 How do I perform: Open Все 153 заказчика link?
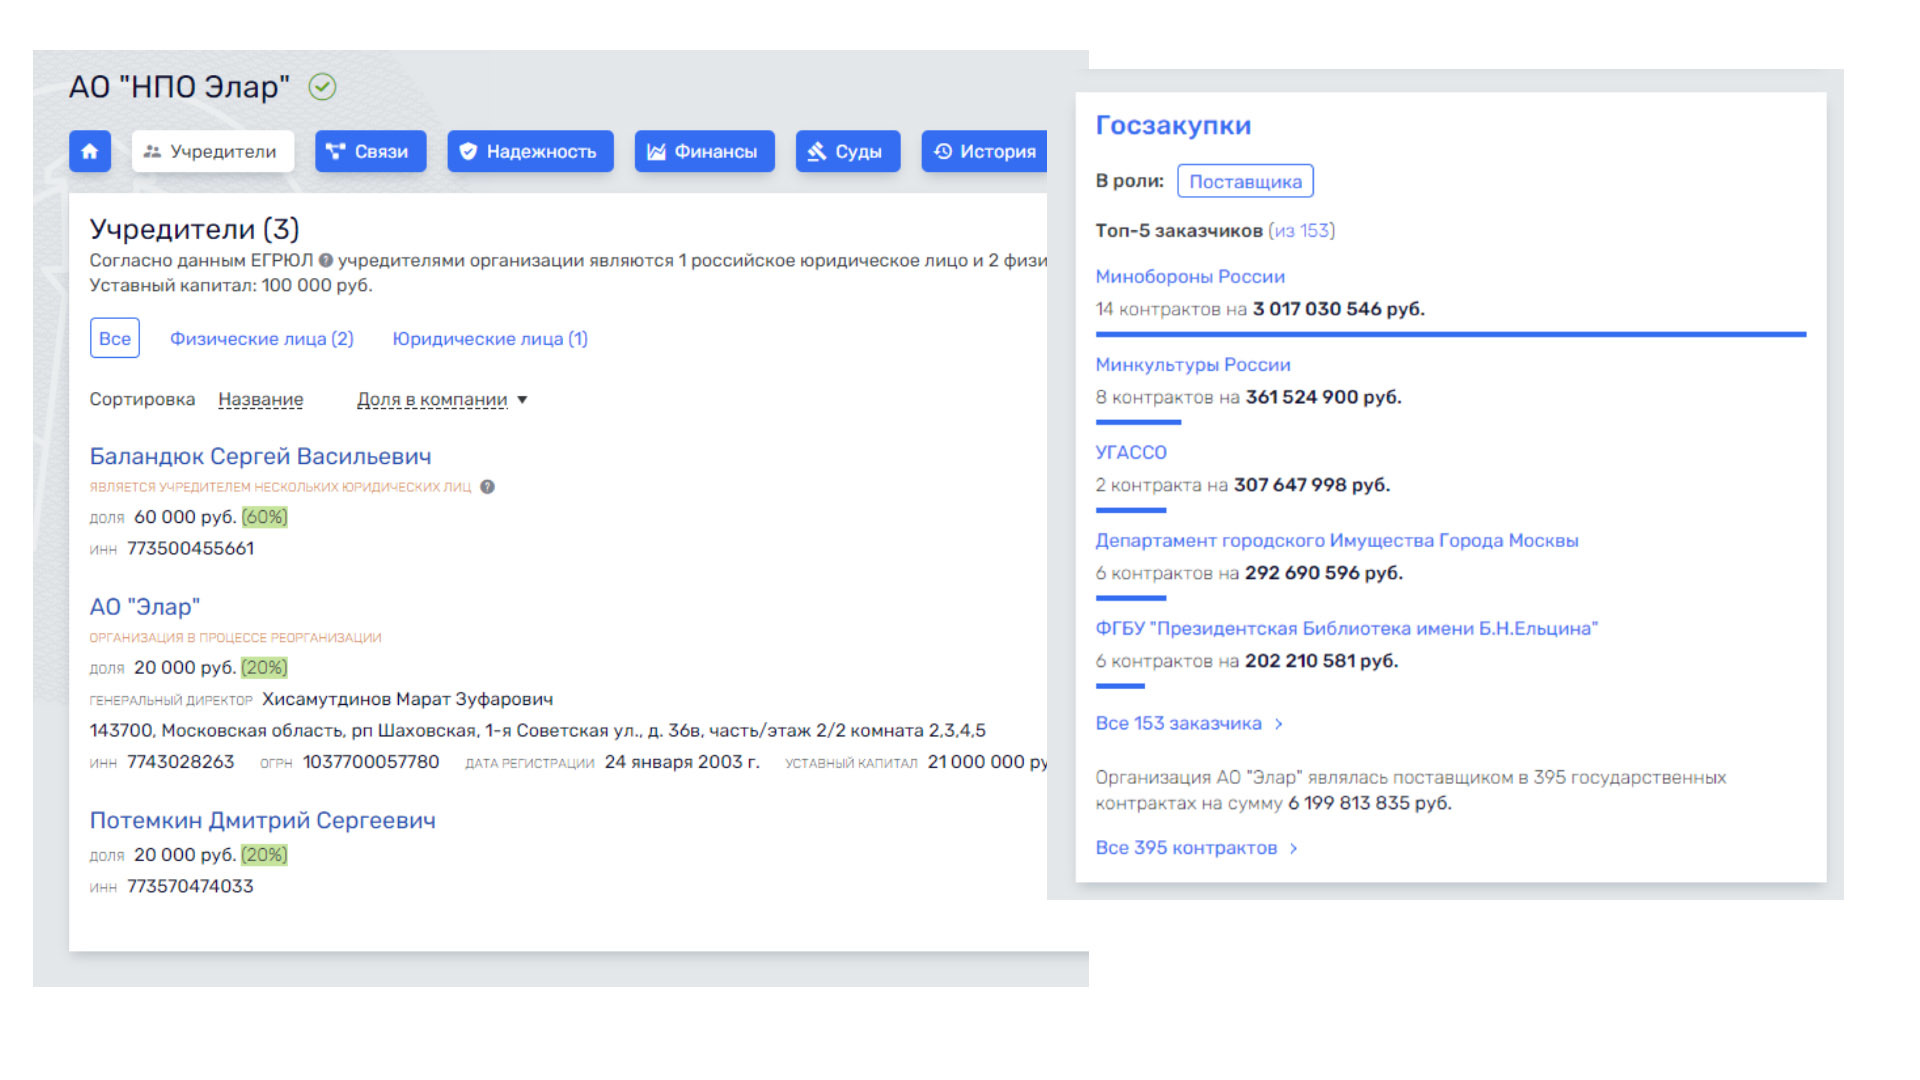(1179, 724)
